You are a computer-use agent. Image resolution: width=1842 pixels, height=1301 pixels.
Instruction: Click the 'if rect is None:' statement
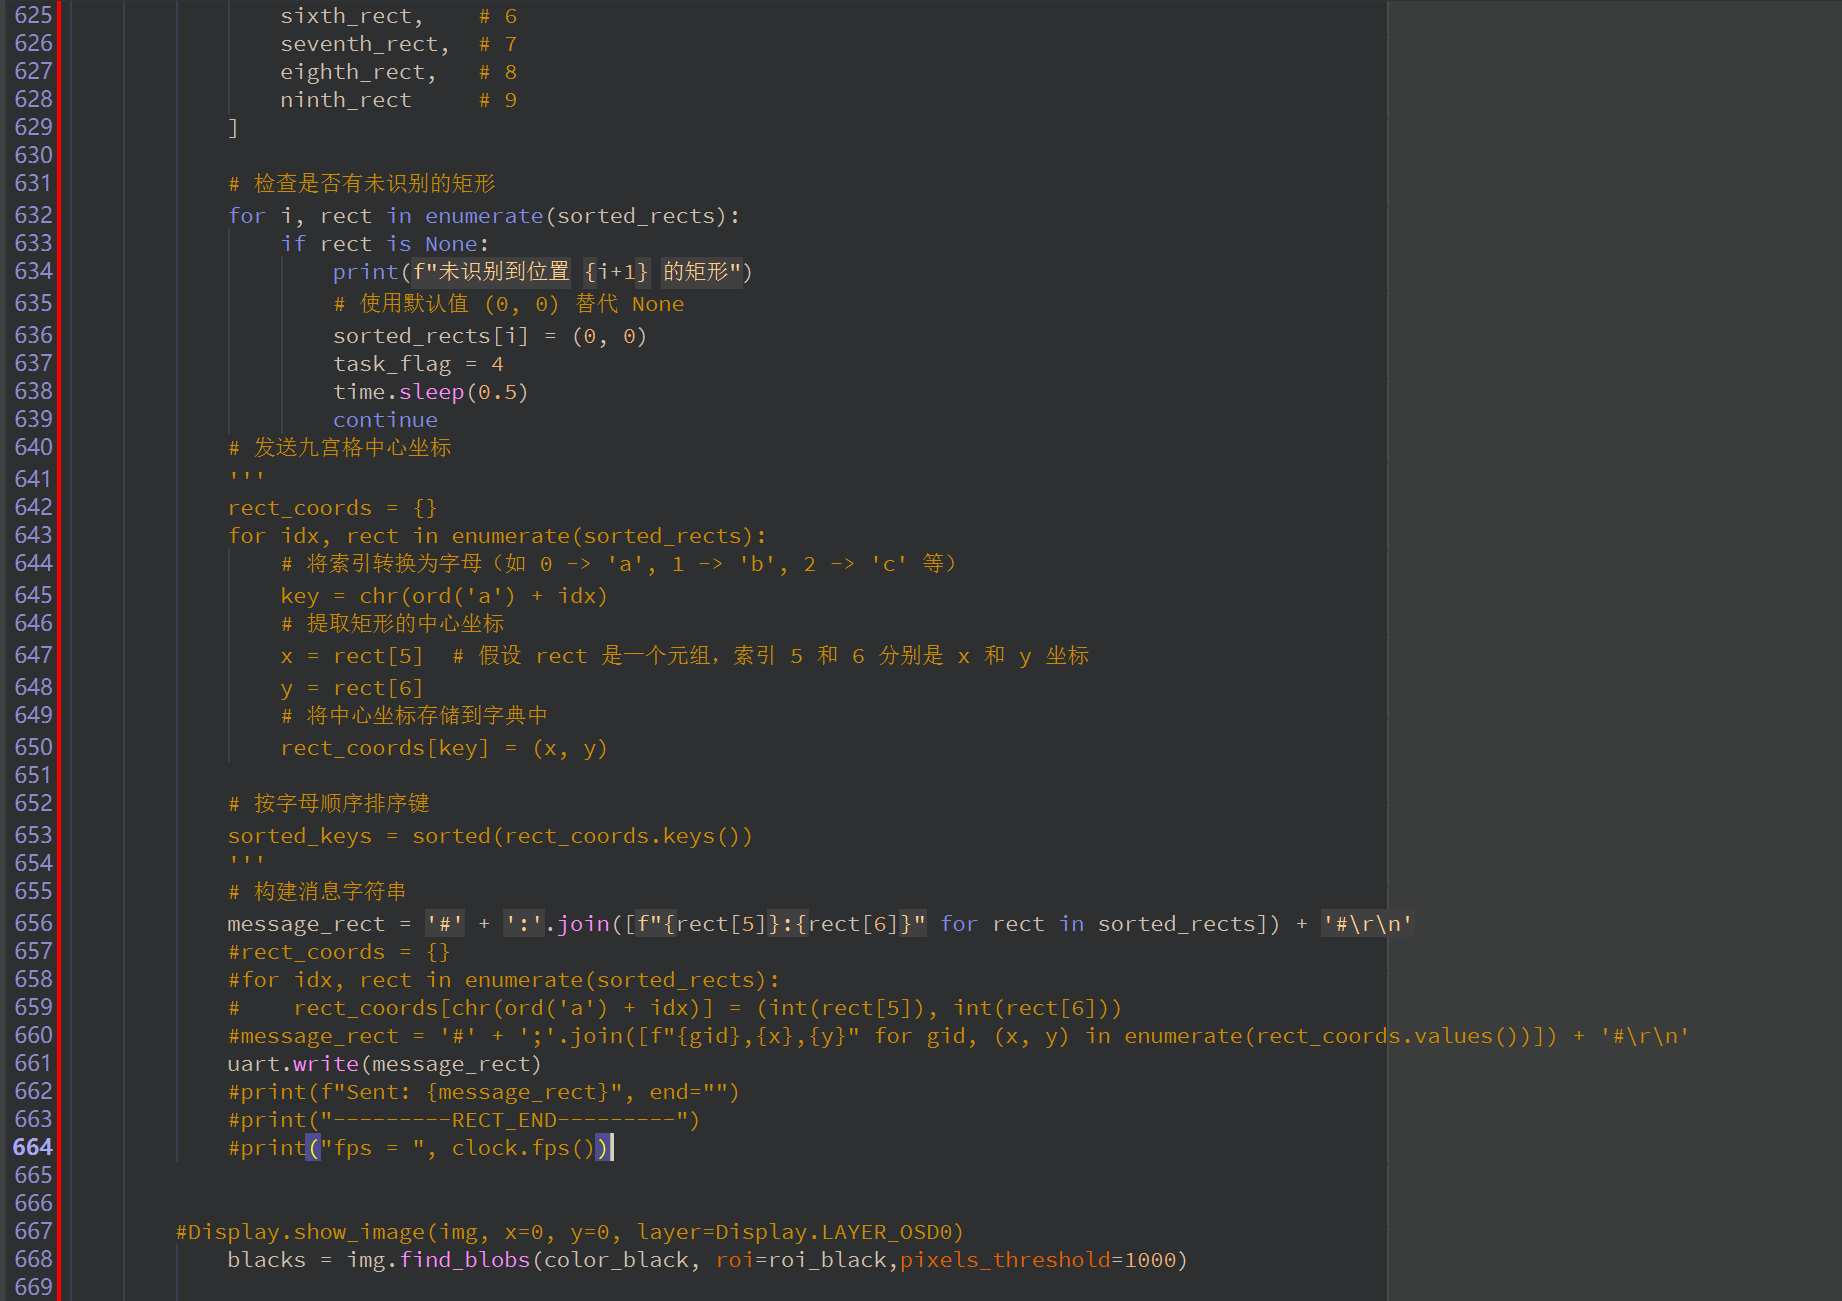[384, 244]
